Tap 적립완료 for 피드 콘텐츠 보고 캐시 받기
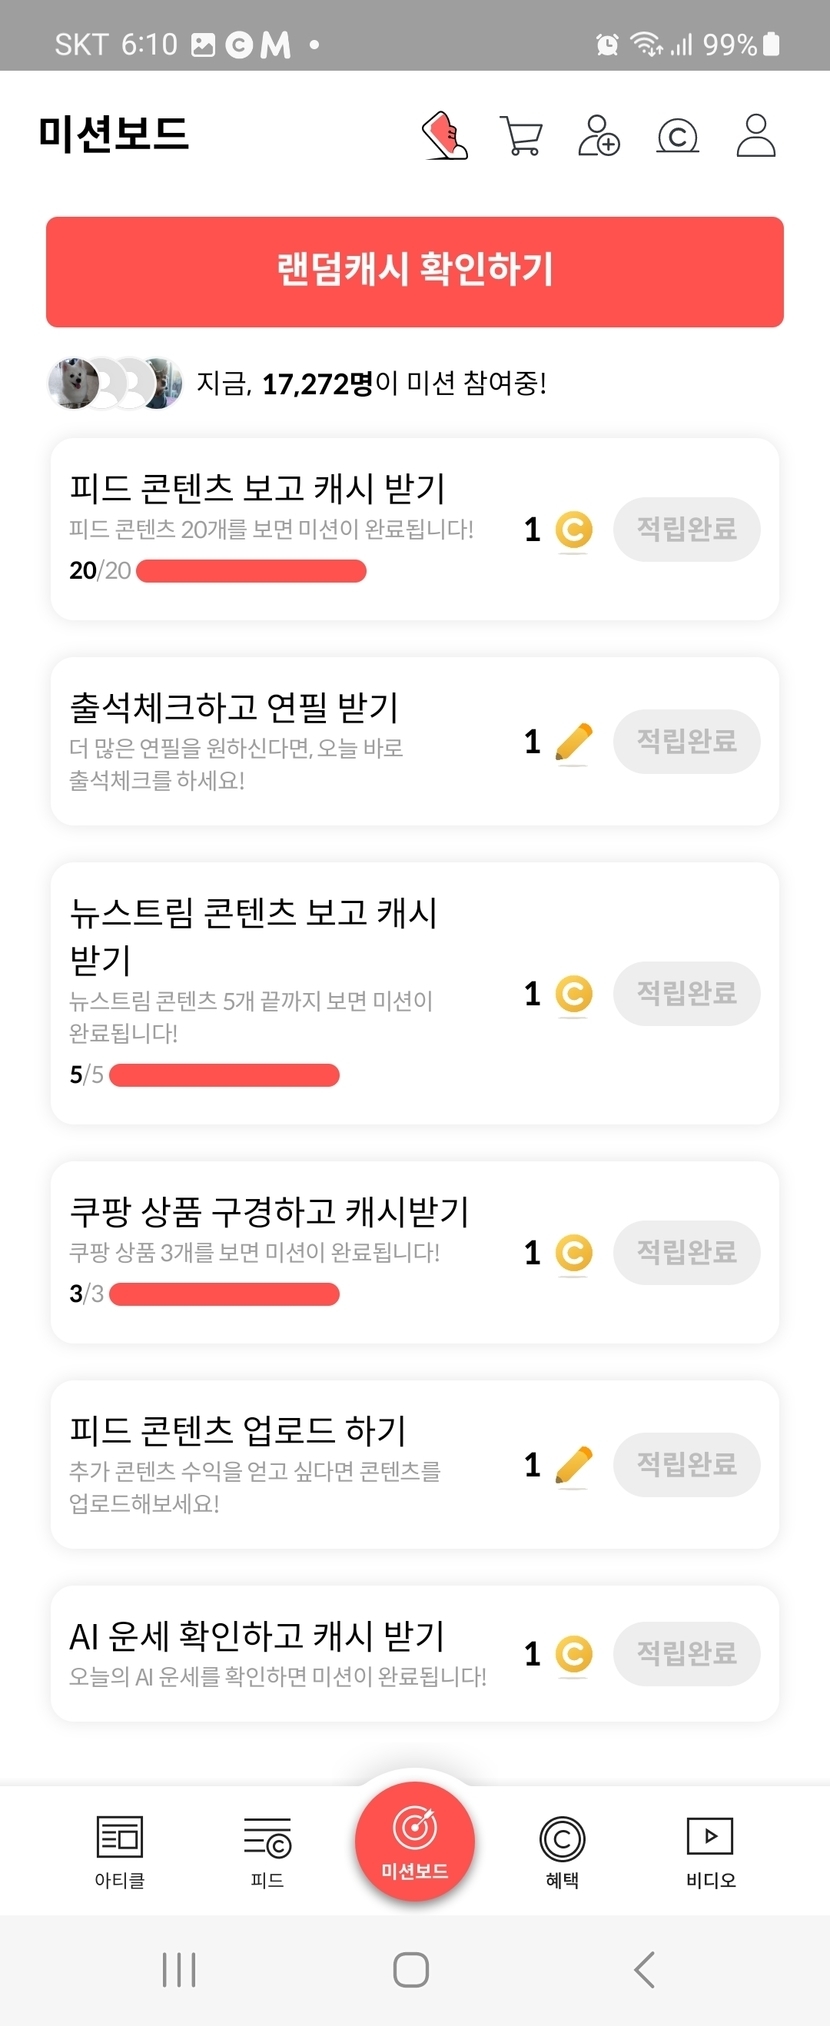Image resolution: width=830 pixels, height=2026 pixels. pos(687,529)
